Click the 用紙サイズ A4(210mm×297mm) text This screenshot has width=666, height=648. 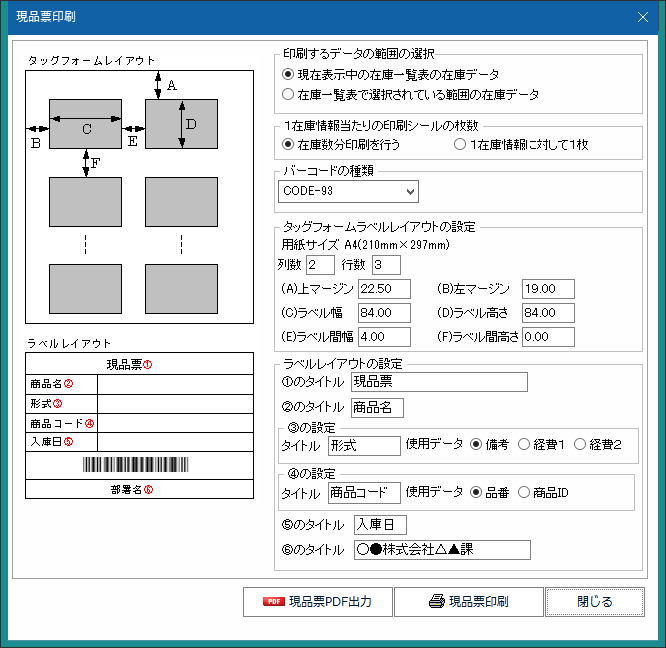coord(365,245)
